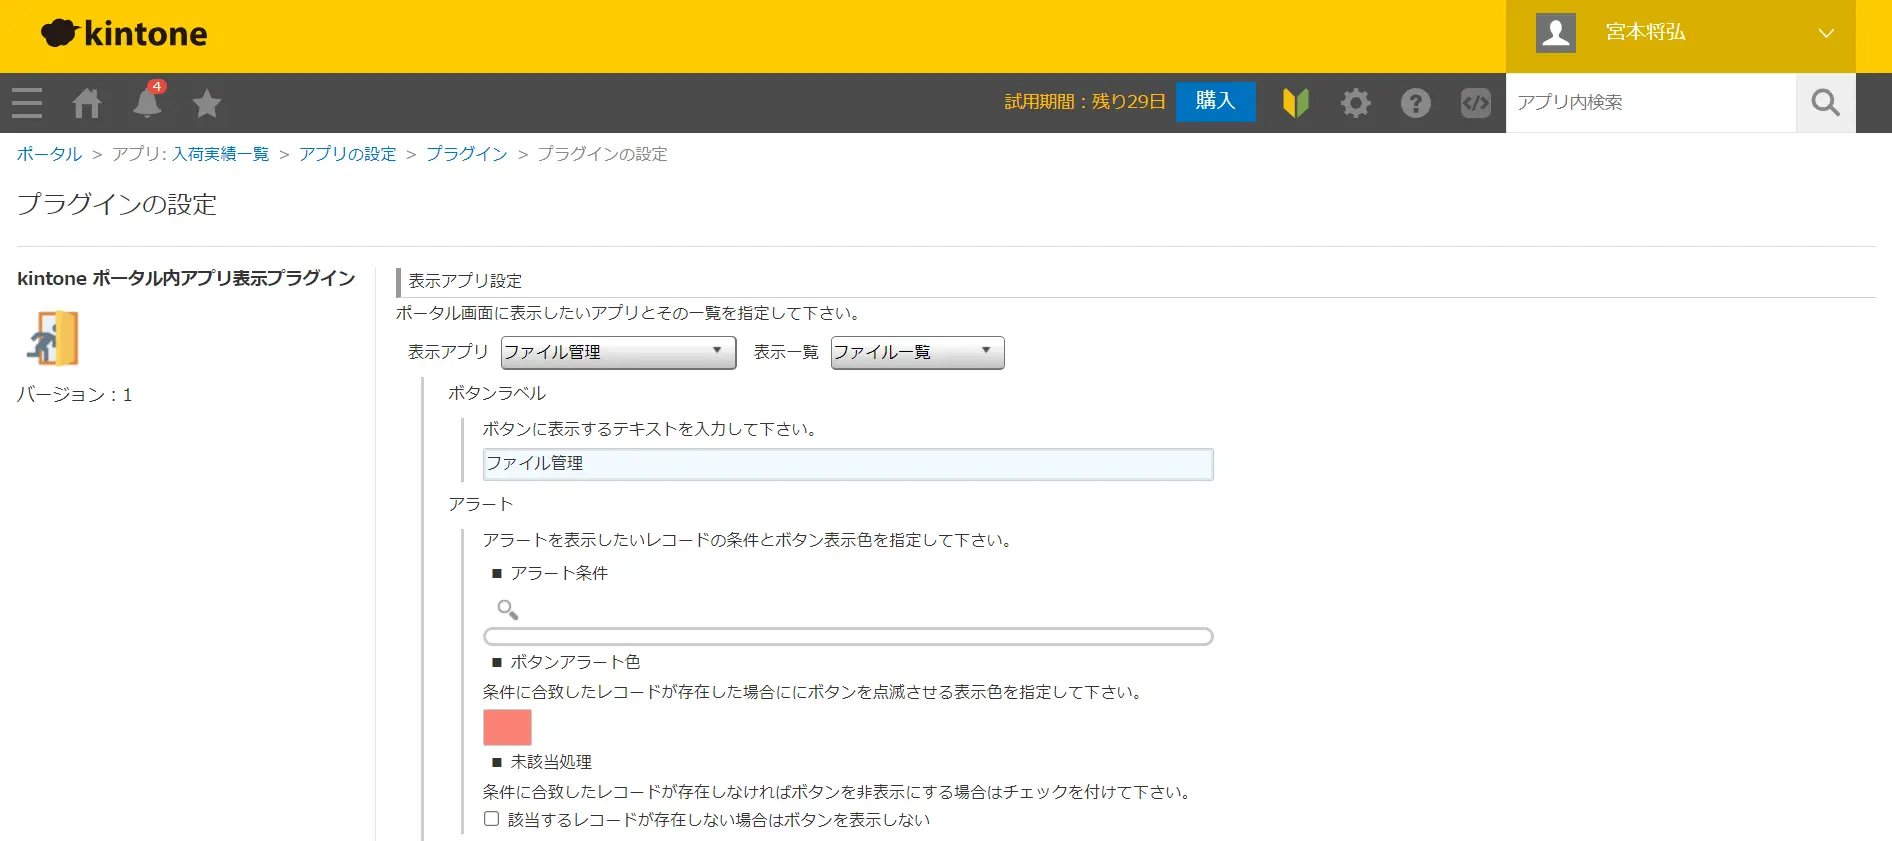Click the ボタンアラート色 label
This screenshot has height=841, width=1892.
coord(575,662)
